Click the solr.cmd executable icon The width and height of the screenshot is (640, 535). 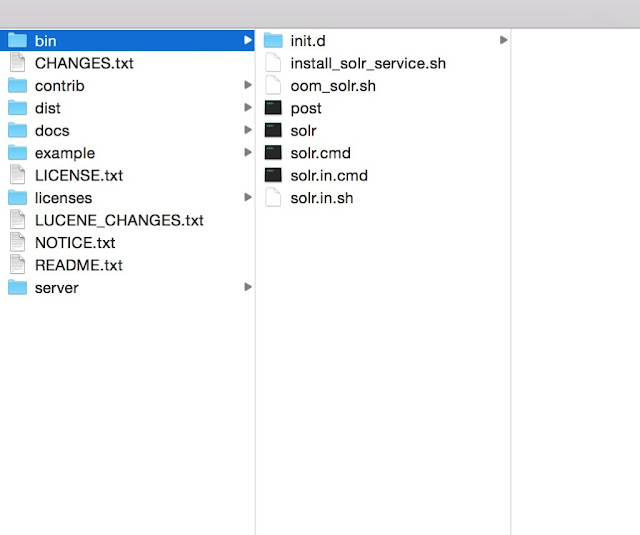click(273, 153)
